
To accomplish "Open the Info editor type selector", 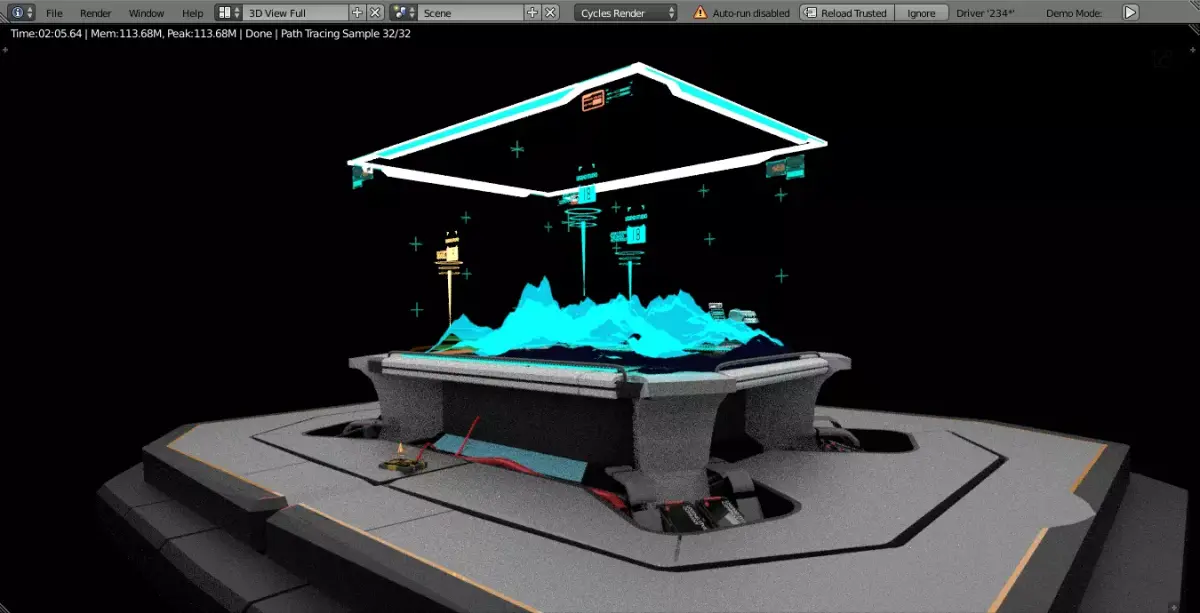I will click(22, 13).
